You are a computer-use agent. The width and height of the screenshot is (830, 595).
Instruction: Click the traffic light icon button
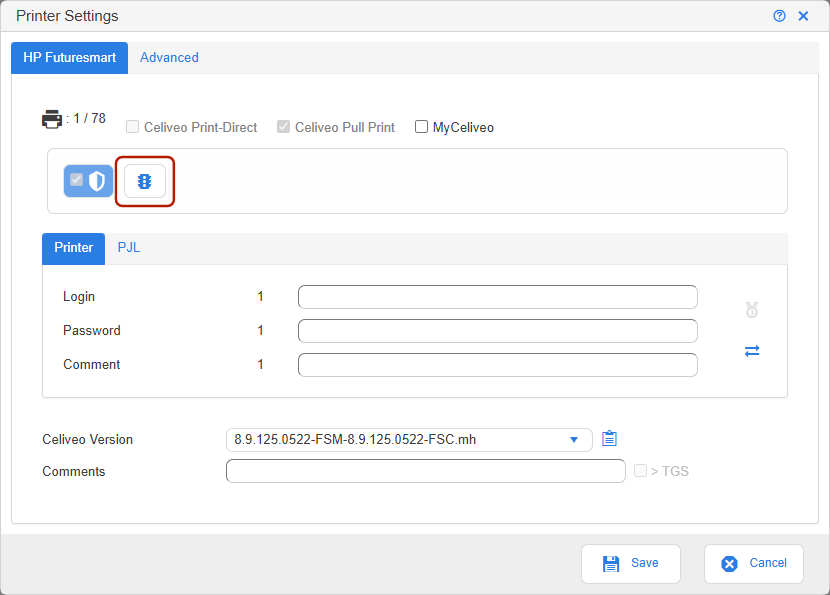point(145,181)
